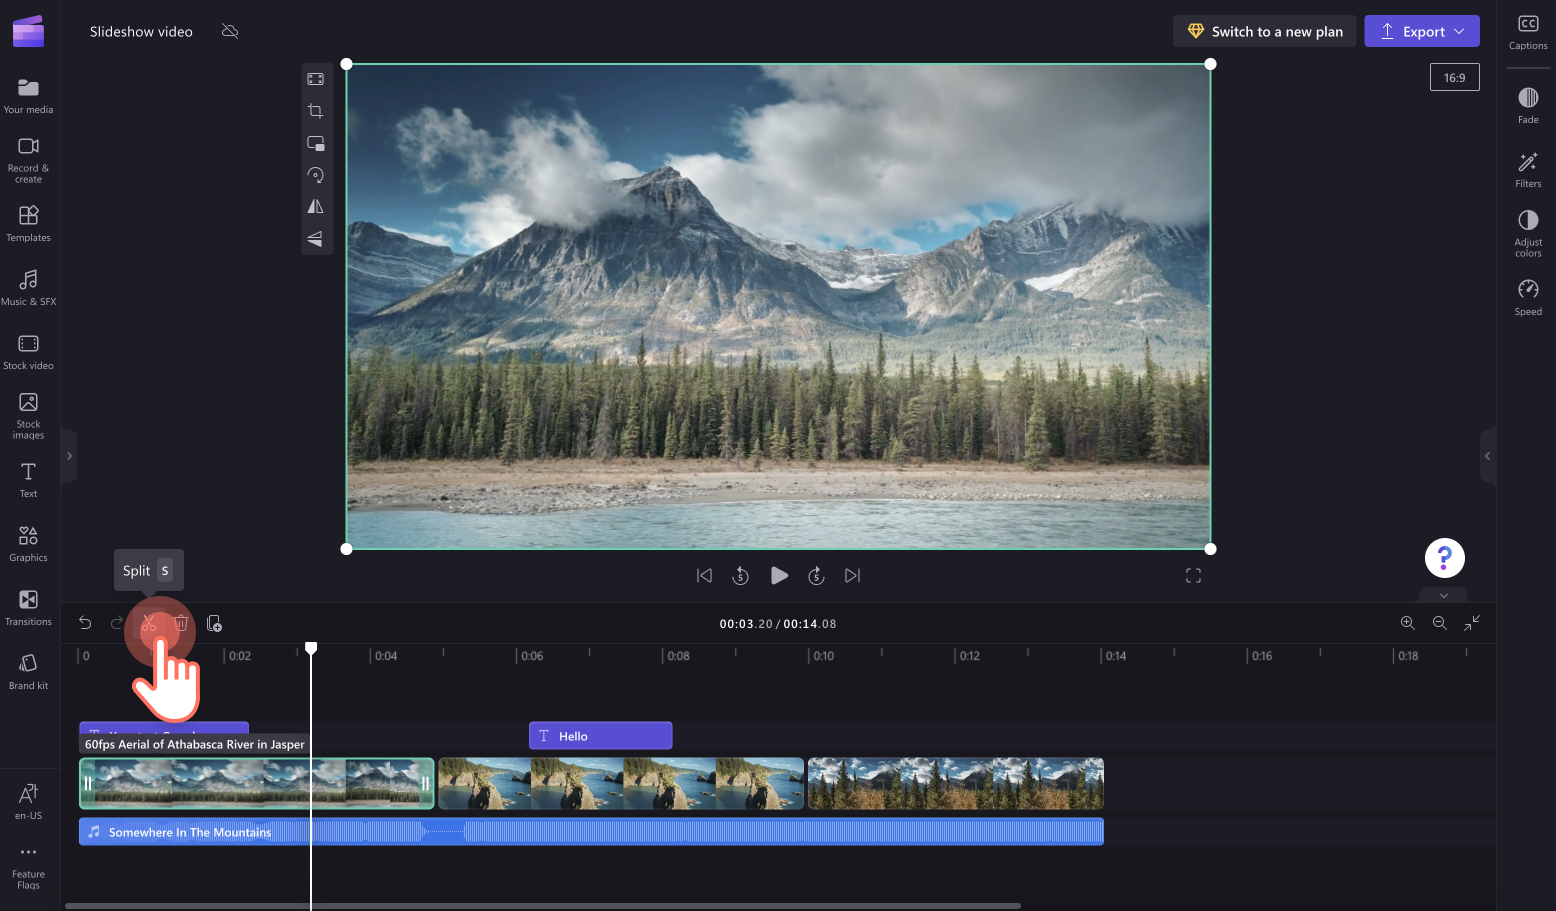Split the clip using the scissors tool
Screen dimensions: 1556x911
tap(148, 623)
